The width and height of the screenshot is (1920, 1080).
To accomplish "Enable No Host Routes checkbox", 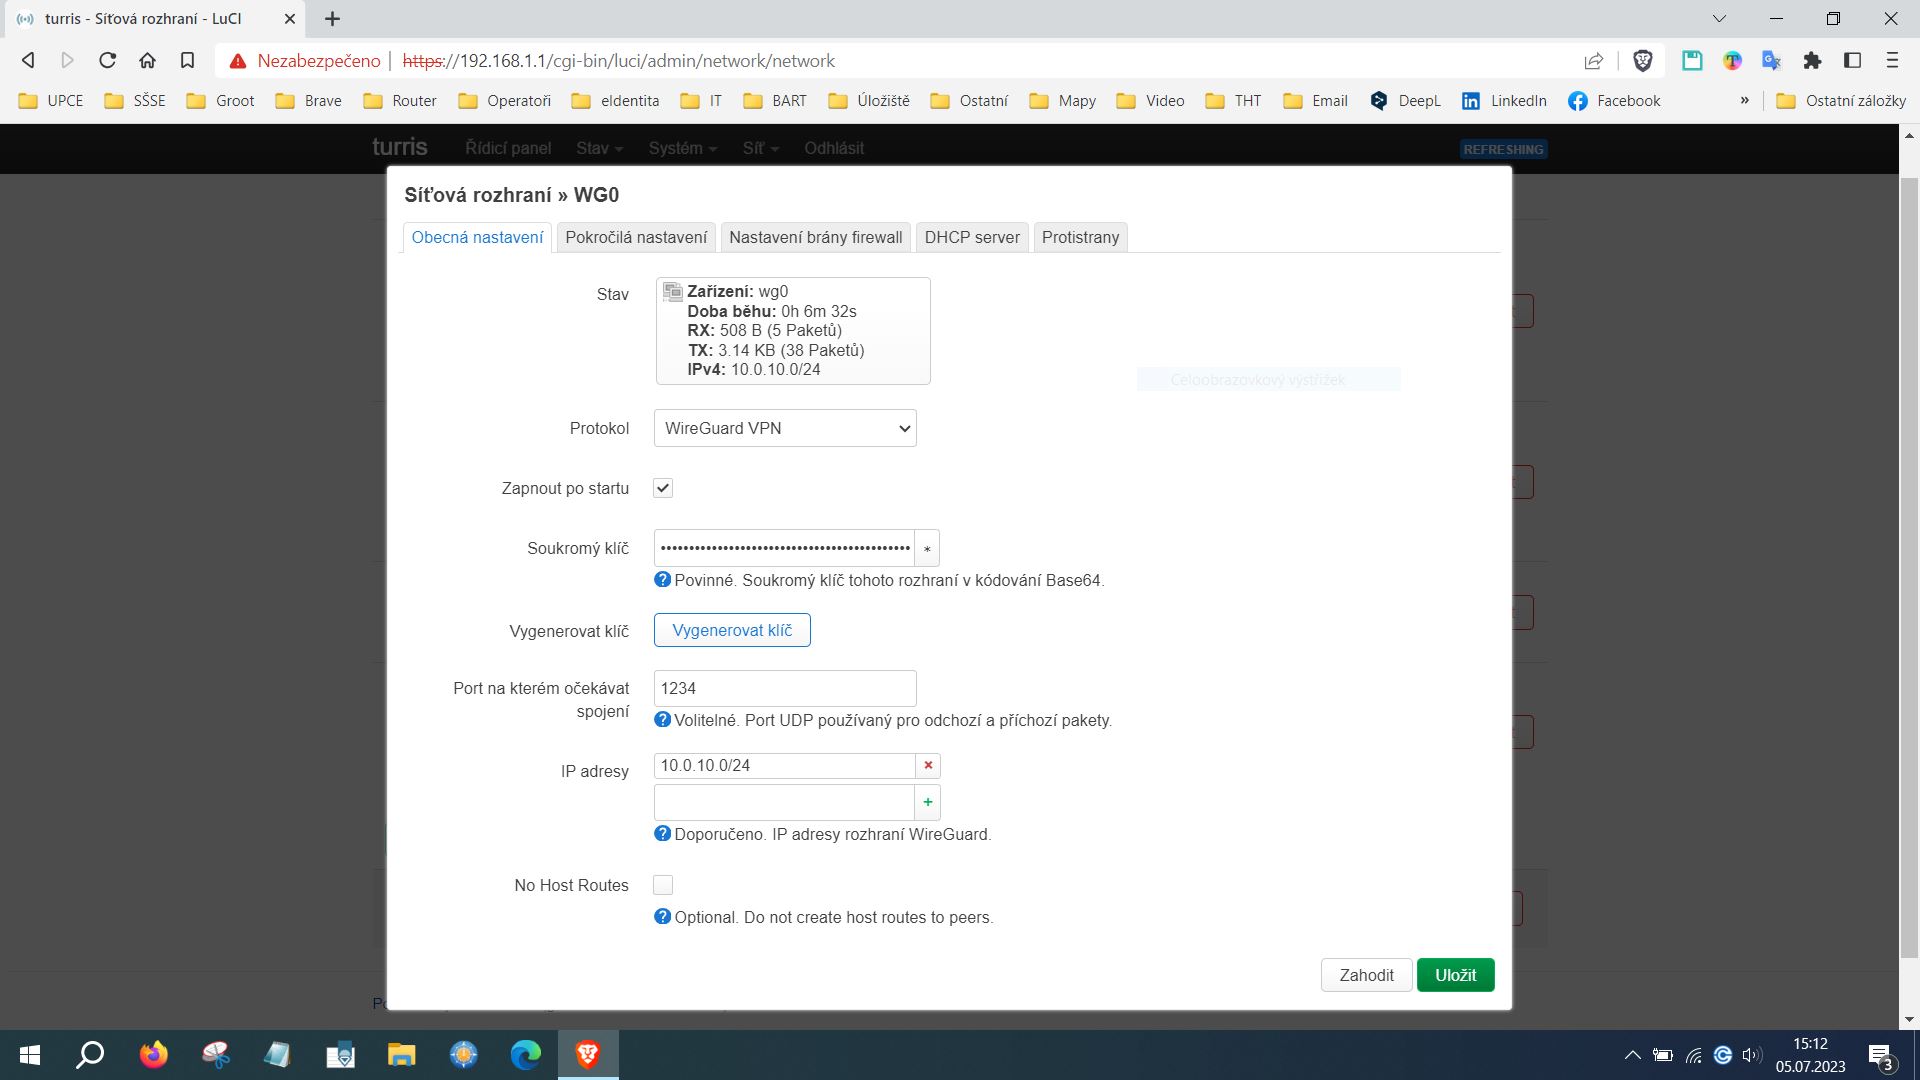I will [x=663, y=885].
